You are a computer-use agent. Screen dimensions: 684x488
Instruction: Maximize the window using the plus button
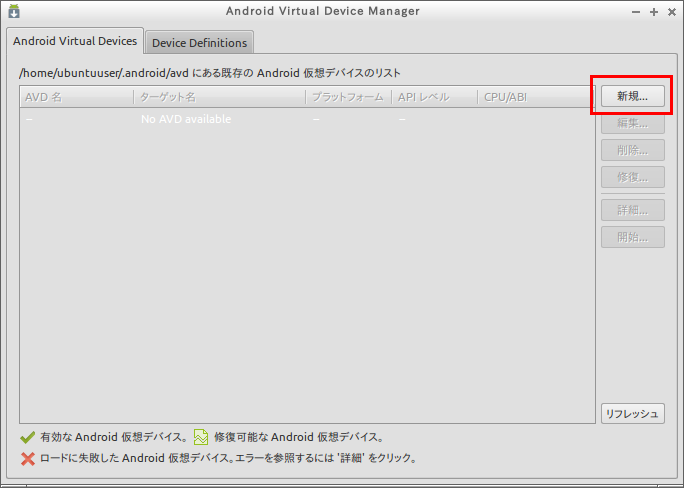click(x=653, y=12)
